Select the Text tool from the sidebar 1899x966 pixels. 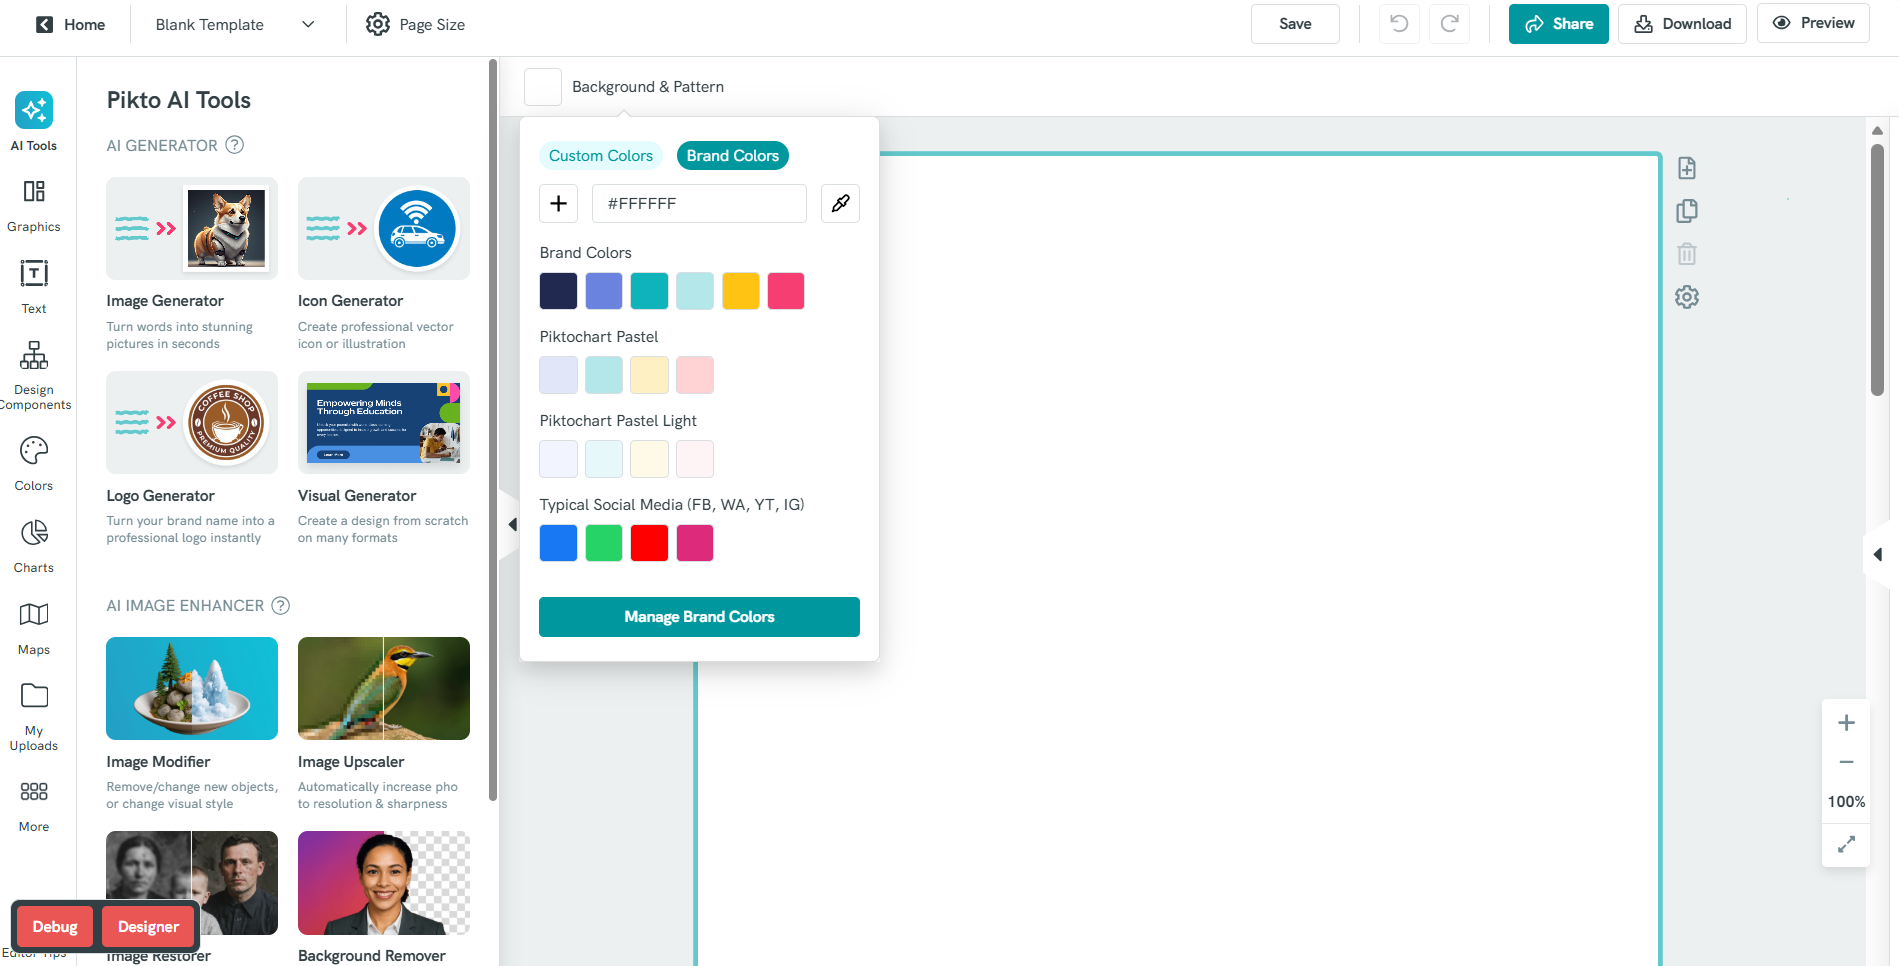coord(33,286)
